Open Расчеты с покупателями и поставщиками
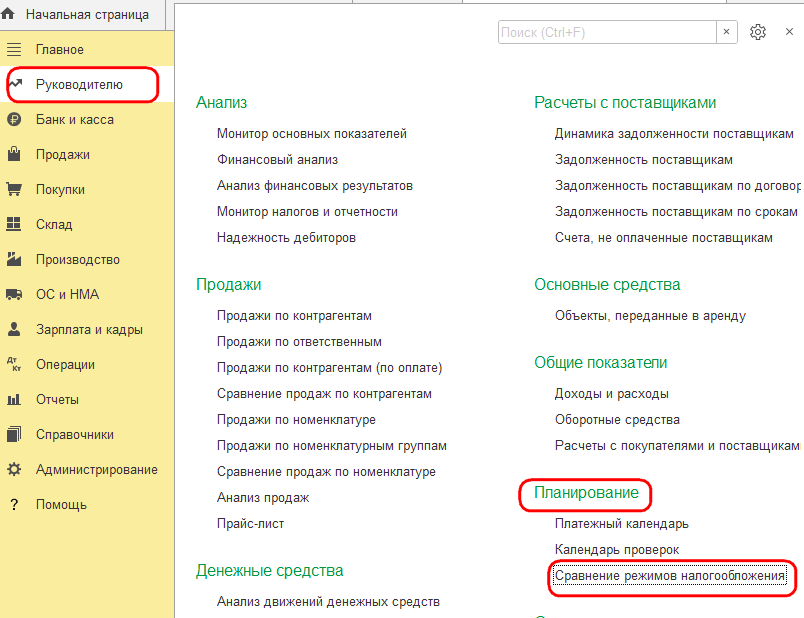 click(678, 446)
